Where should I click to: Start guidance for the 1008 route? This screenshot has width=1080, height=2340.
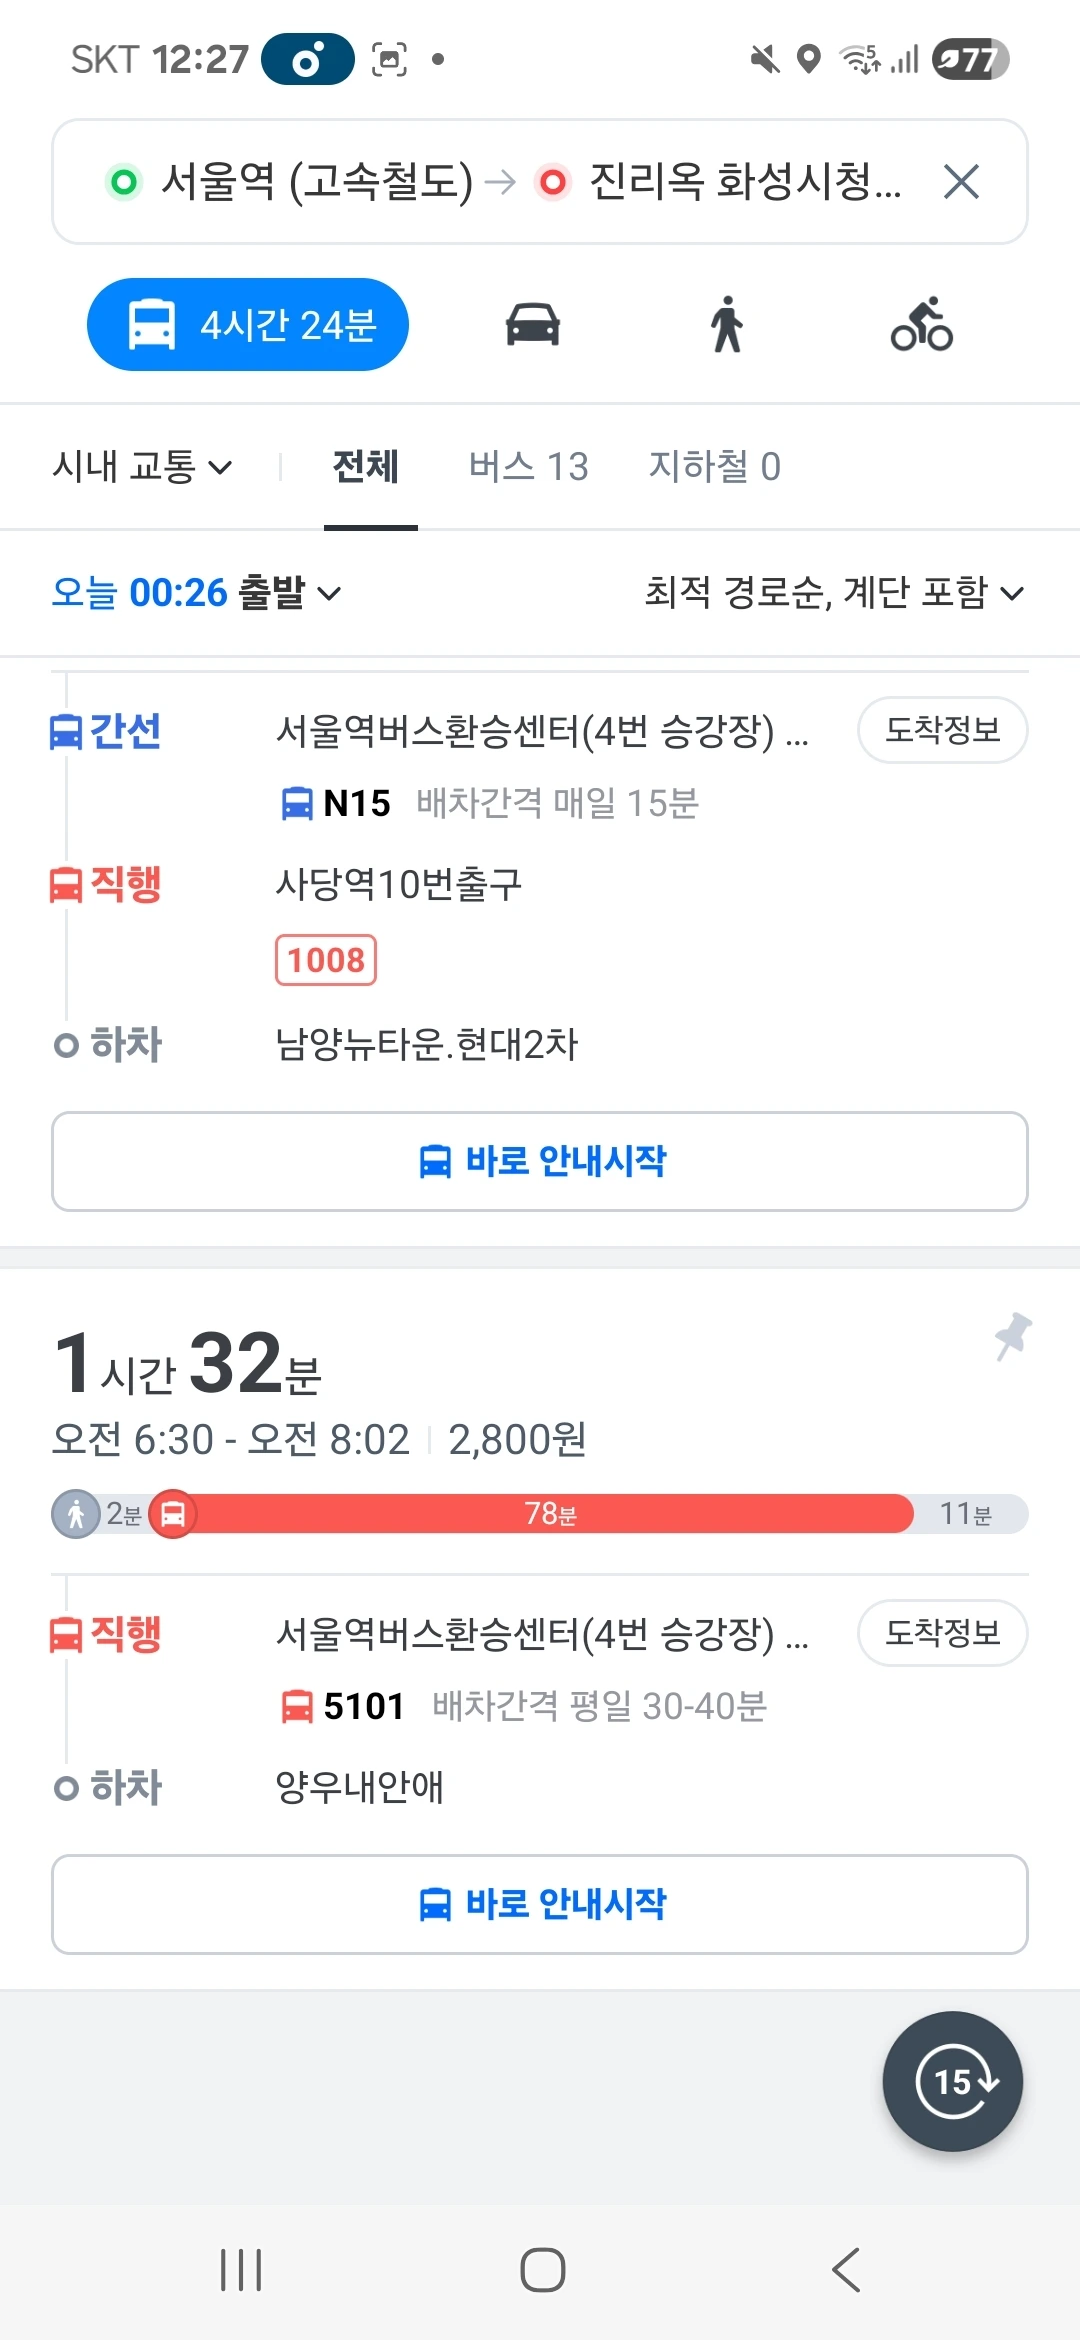click(540, 1161)
